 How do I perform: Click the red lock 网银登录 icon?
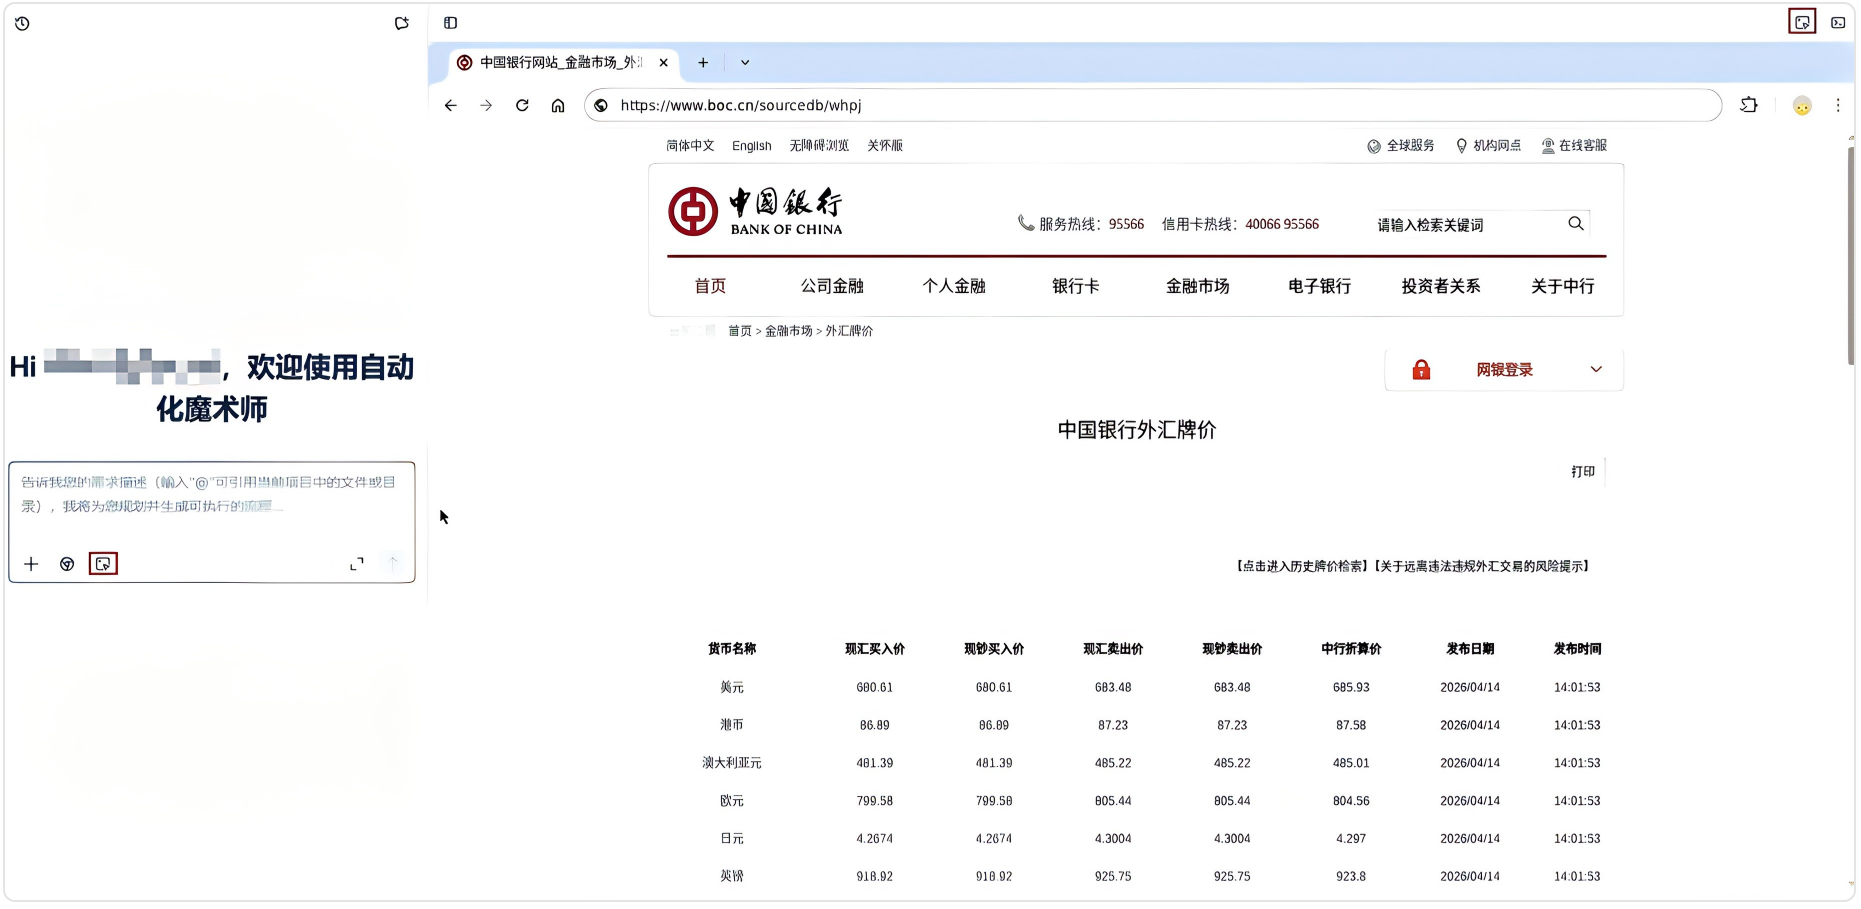pos(1421,370)
